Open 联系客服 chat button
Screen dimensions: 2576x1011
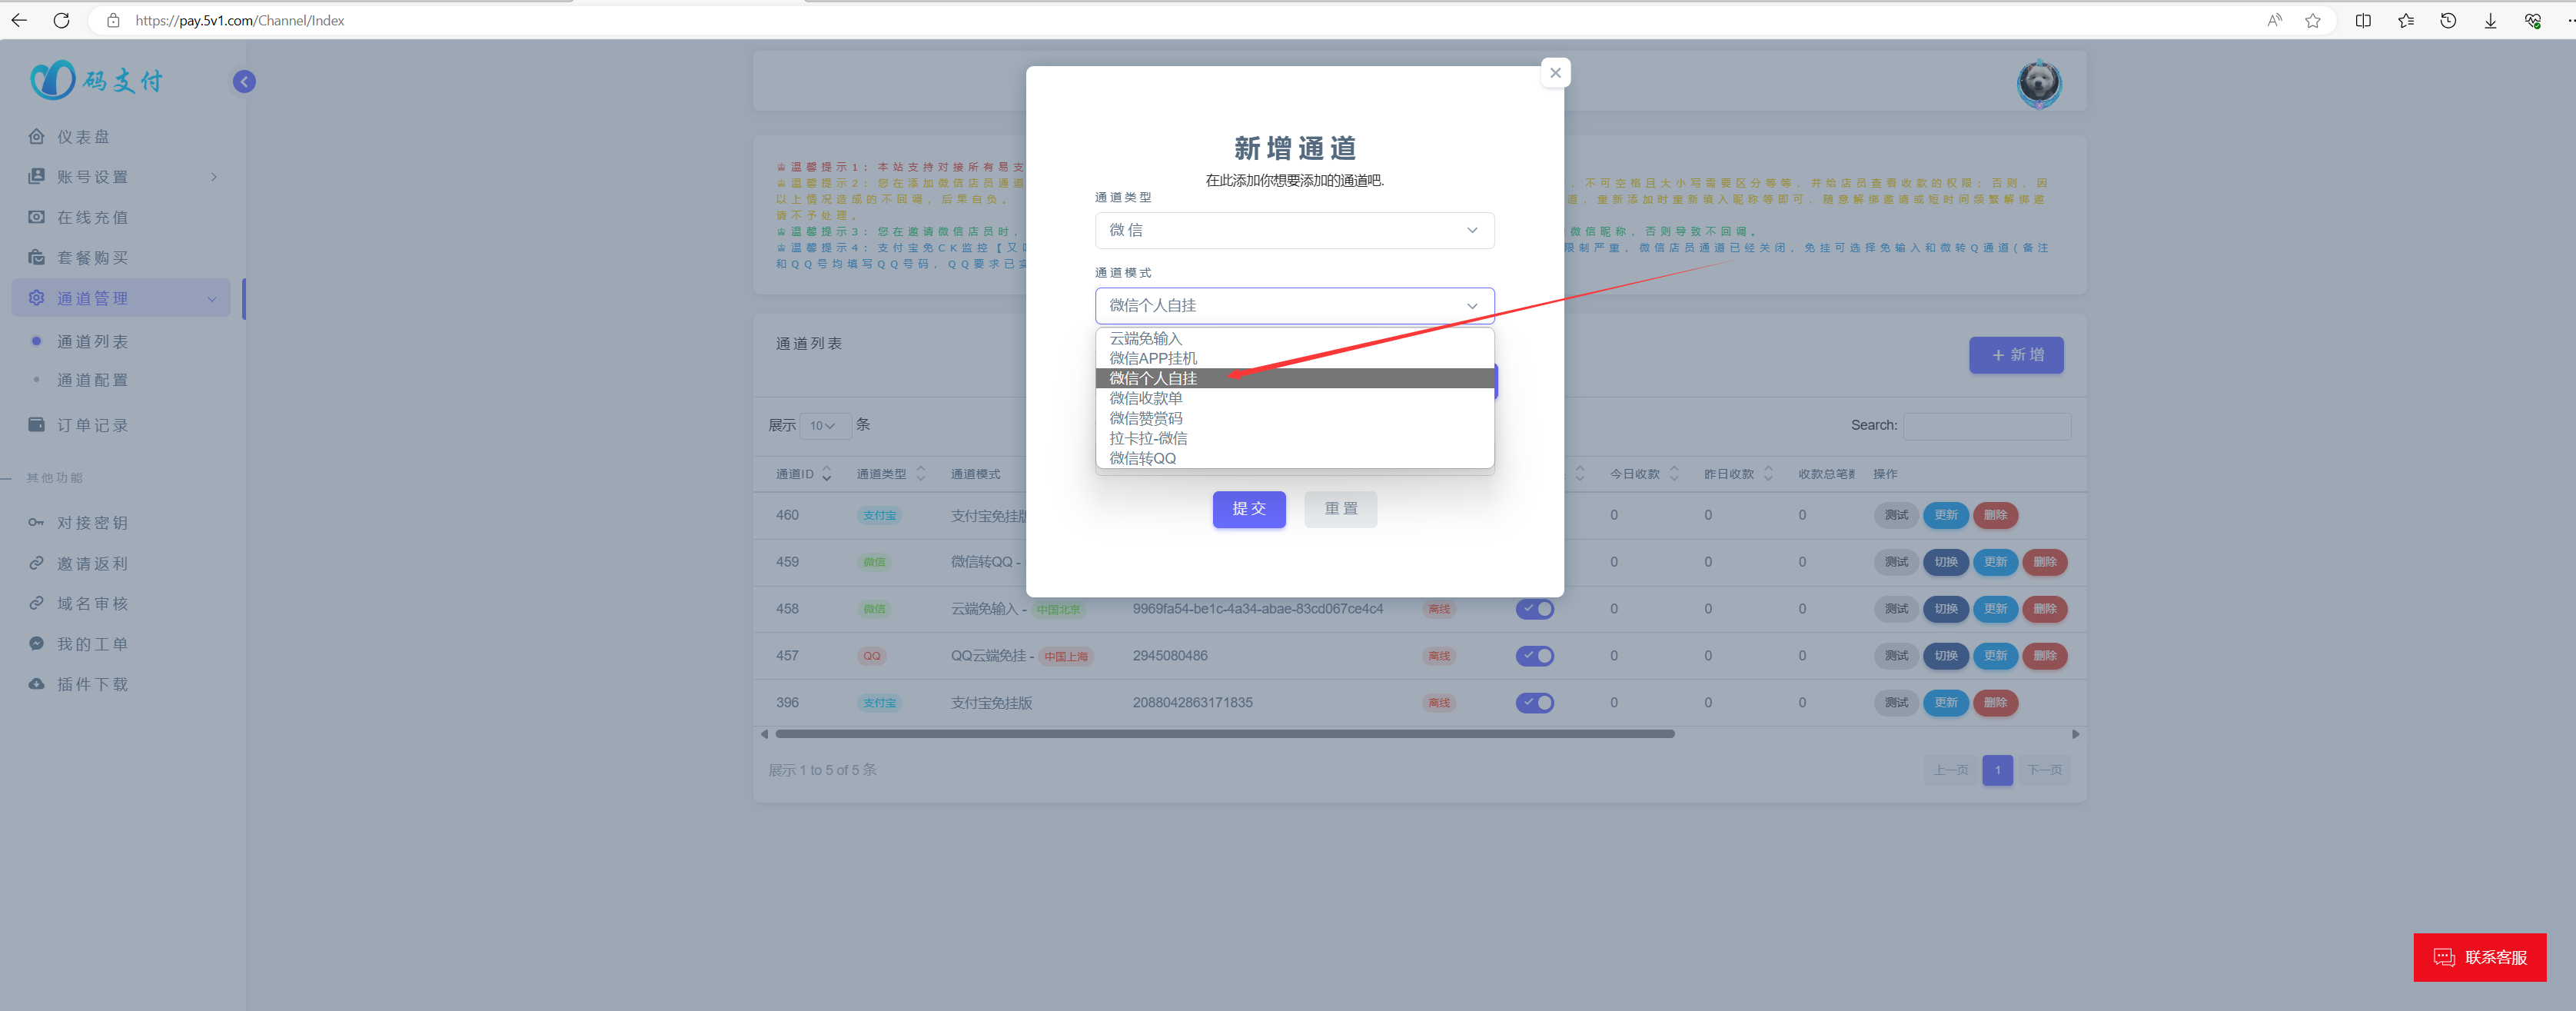pyautogui.click(x=2479, y=958)
